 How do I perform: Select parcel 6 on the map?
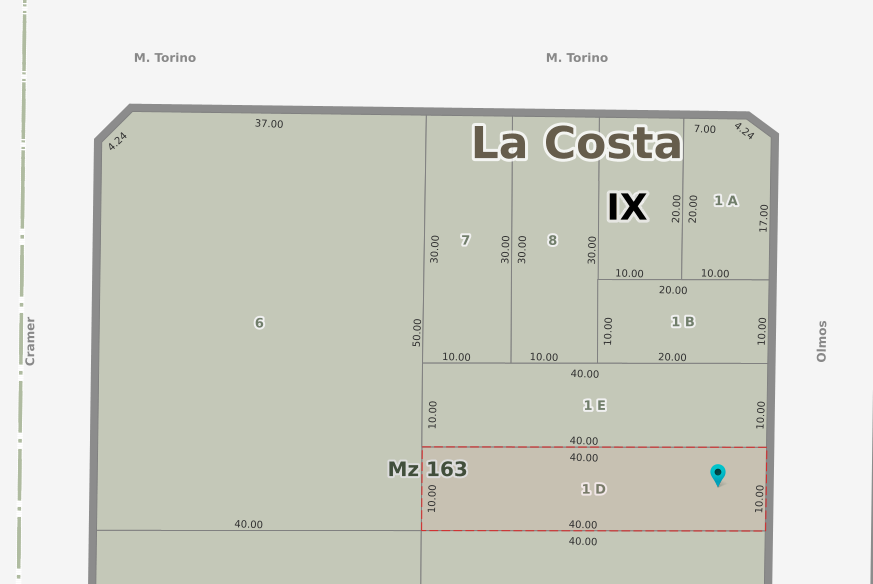click(259, 322)
